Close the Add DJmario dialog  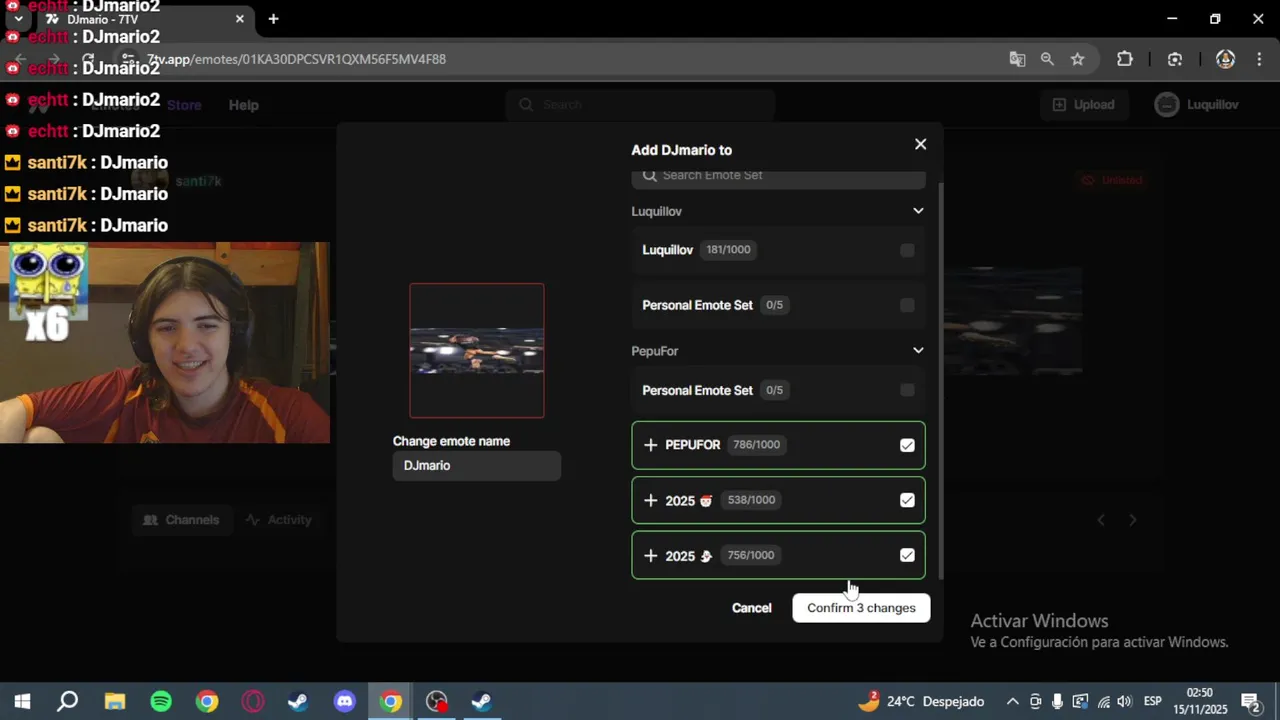point(921,144)
